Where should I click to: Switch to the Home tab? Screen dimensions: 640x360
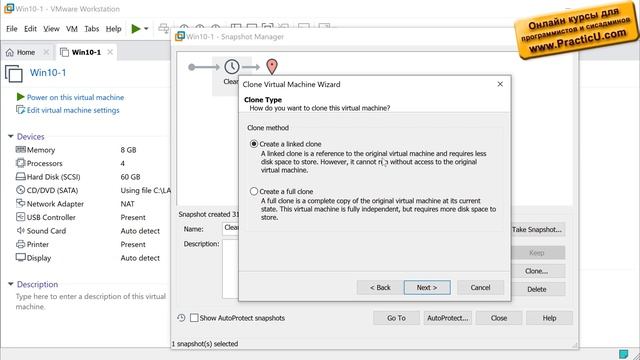tap(26, 52)
